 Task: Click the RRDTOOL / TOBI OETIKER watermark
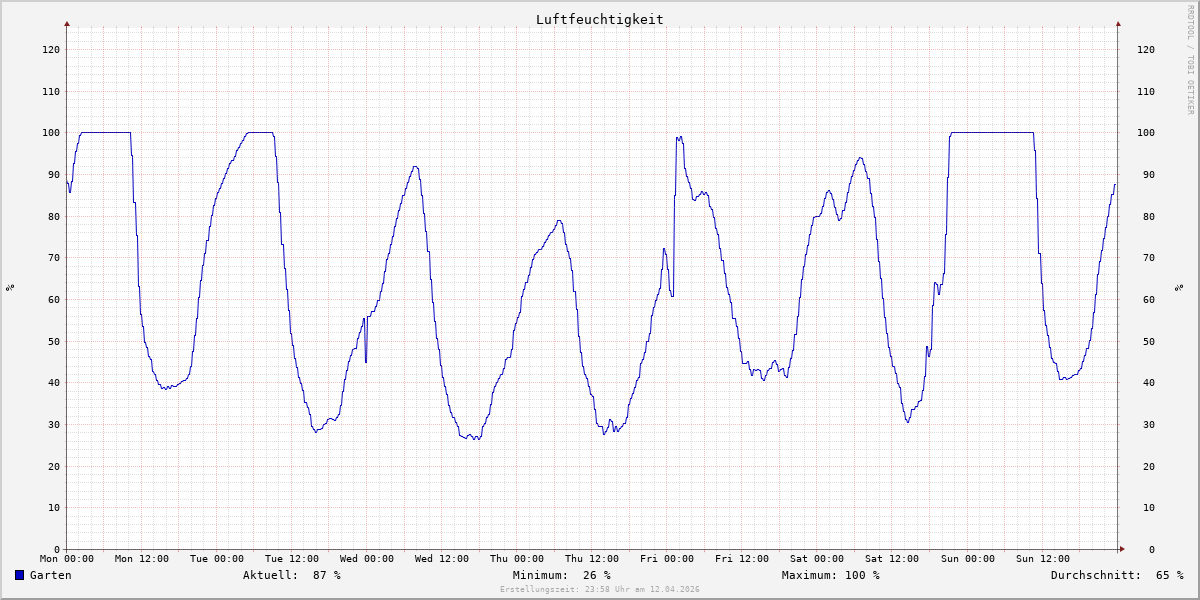click(x=1190, y=59)
